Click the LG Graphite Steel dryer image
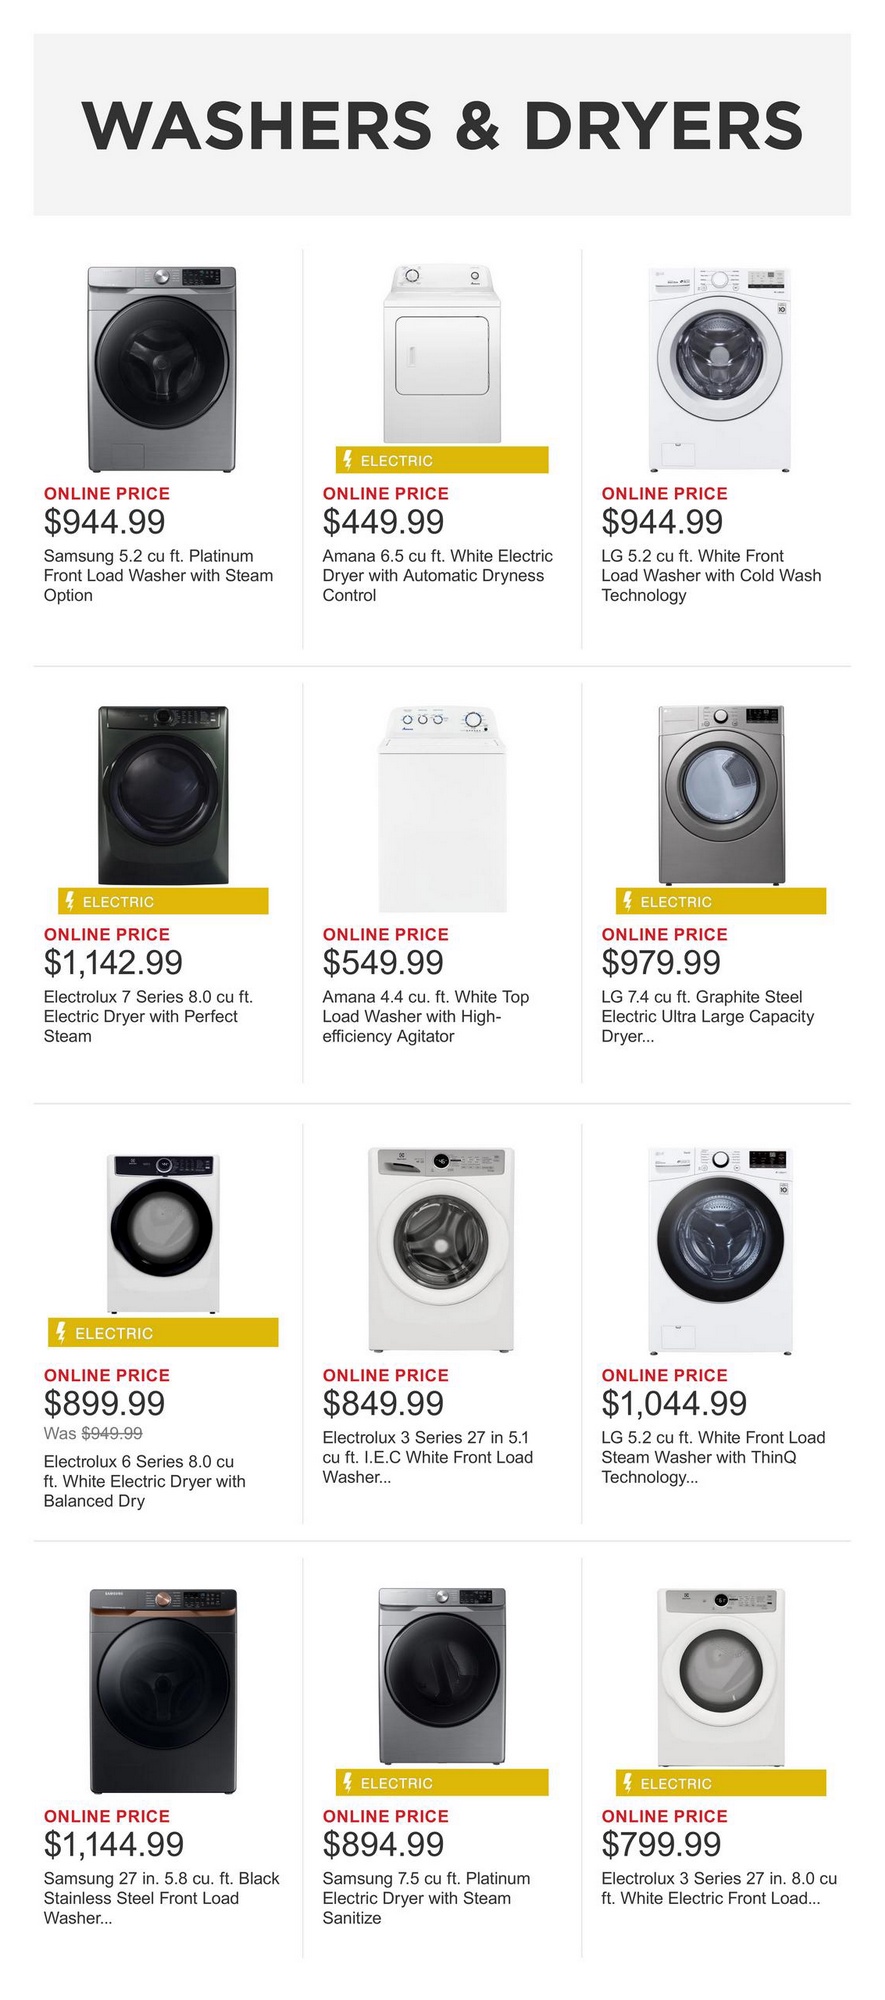This screenshot has width=885, height=2000. tap(721, 795)
